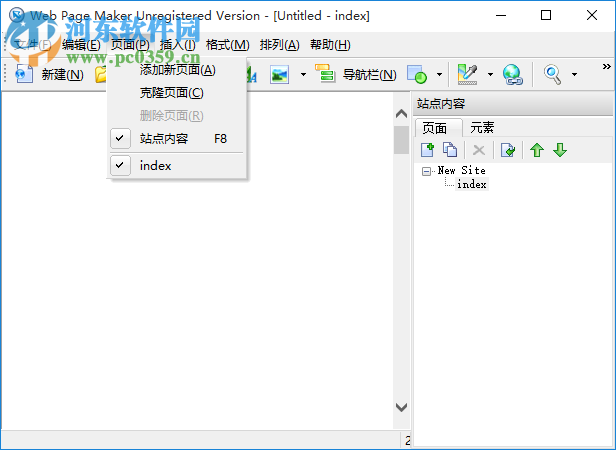Click the canvas scrollbar up arrow
Viewport: 616px width, 450px height.
(401, 114)
